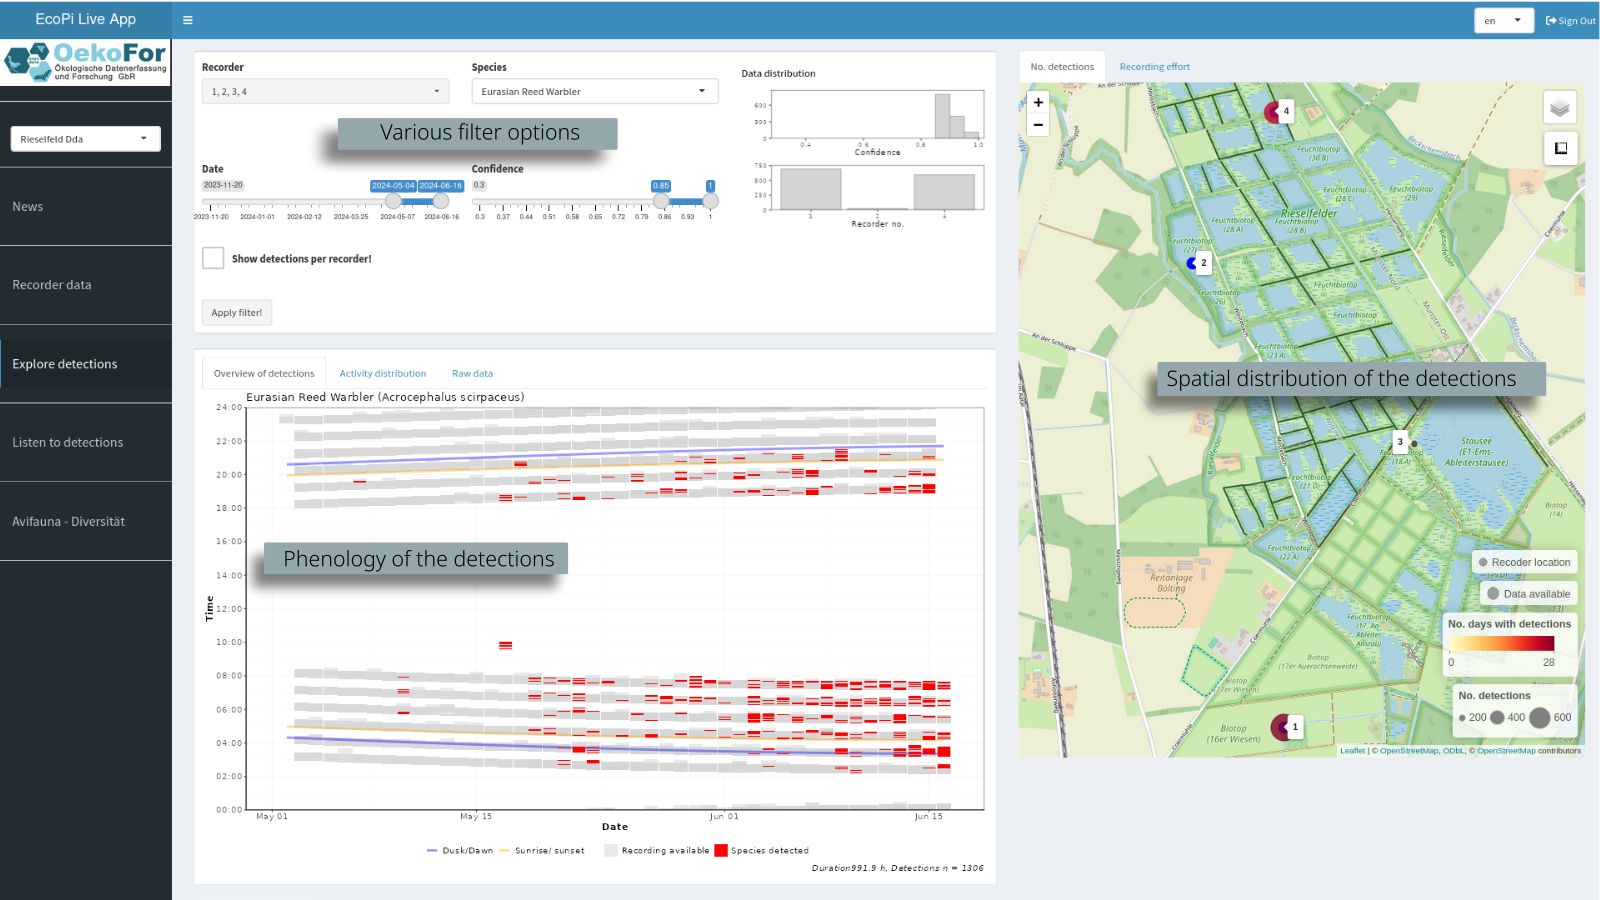Click recorder 2 marker on the map
Image resolution: width=1600 pixels, height=900 pixels.
pyautogui.click(x=1192, y=263)
